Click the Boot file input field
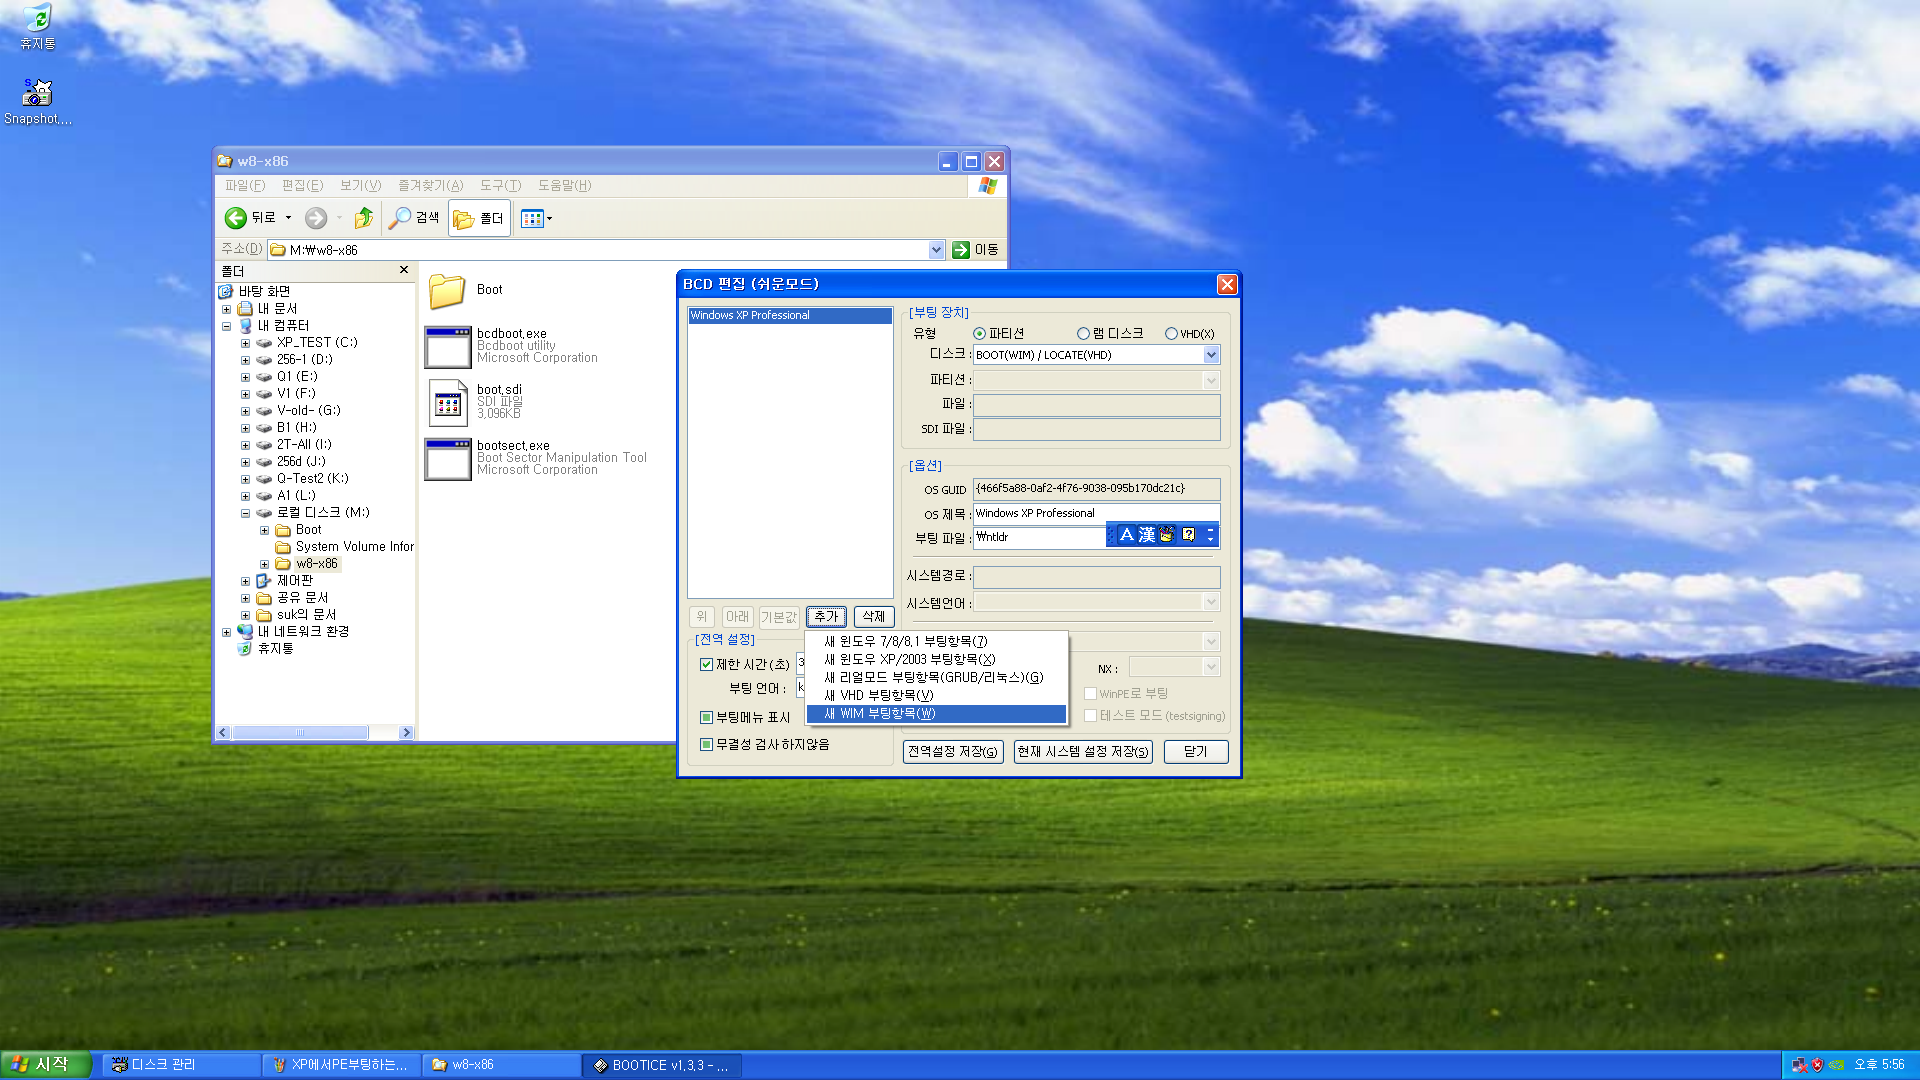 pos(1040,538)
